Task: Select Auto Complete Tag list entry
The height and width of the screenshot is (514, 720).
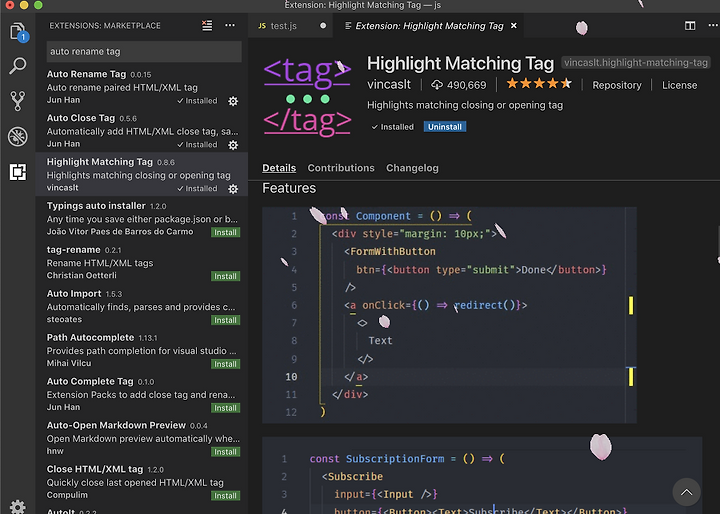Action: (x=142, y=394)
